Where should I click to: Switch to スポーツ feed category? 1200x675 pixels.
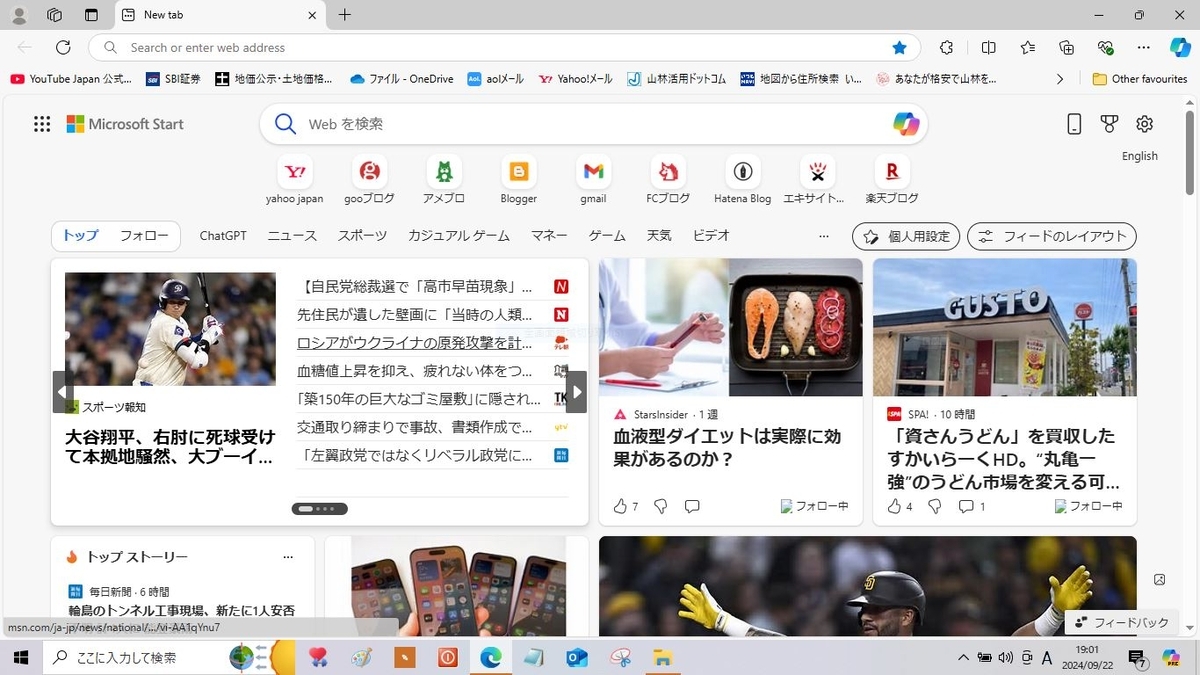pyautogui.click(x=362, y=236)
